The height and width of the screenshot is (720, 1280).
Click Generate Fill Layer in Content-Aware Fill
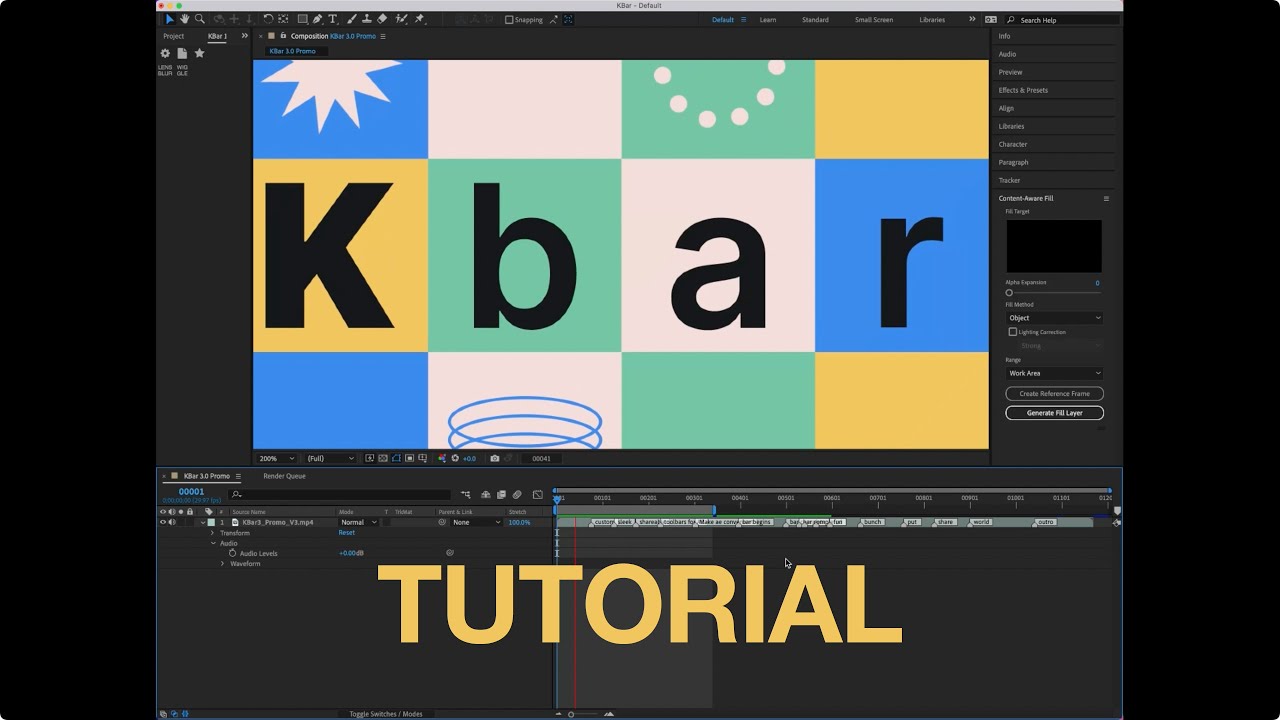(x=1054, y=412)
